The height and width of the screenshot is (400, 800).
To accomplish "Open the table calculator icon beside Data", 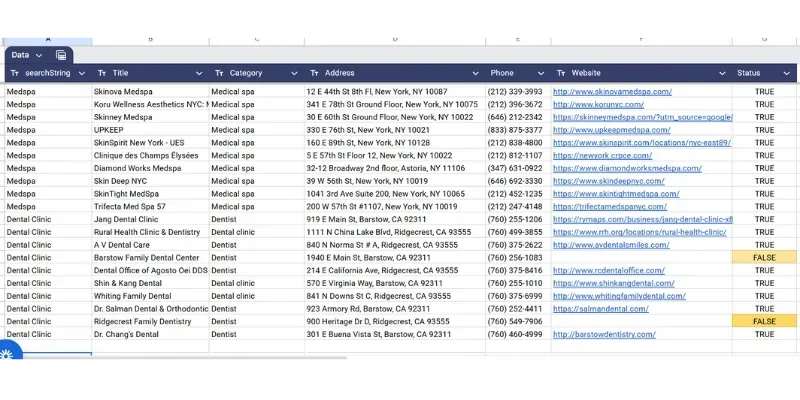I will (61, 55).
